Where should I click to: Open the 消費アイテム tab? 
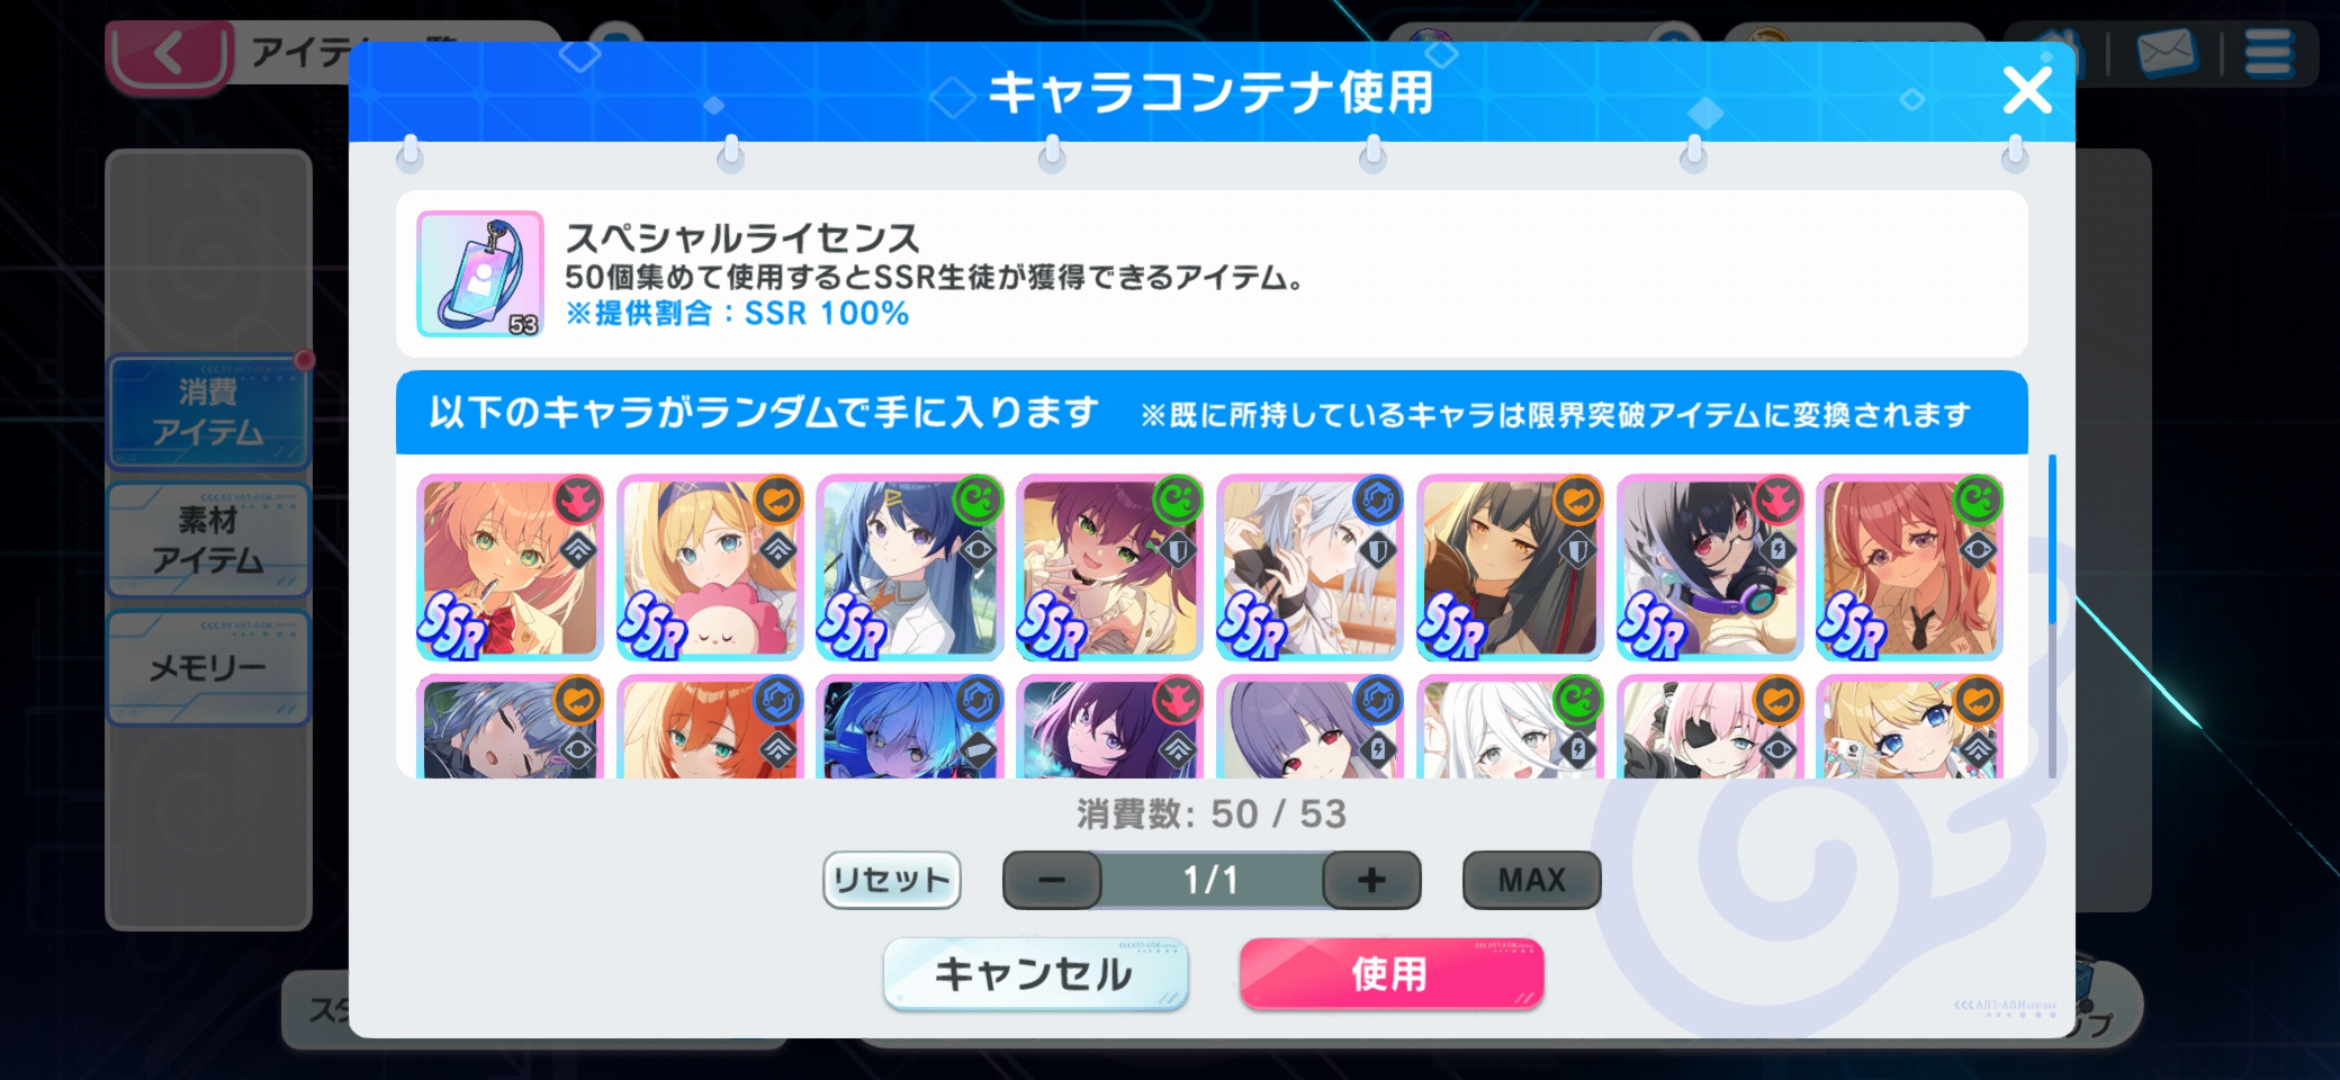pos(208,412)
